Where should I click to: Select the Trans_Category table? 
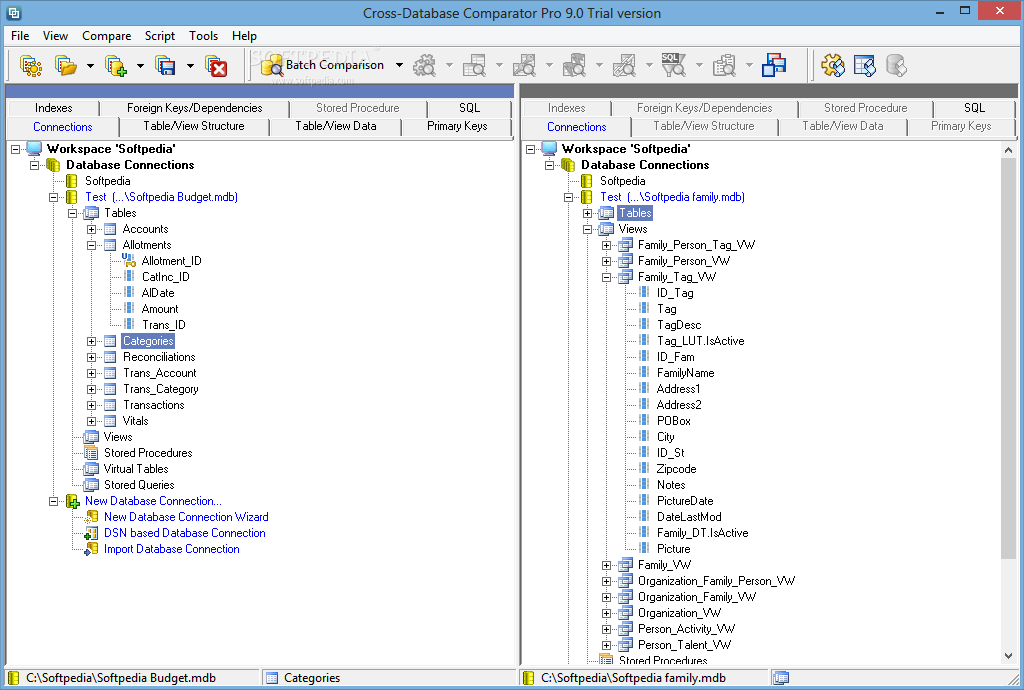161,389
